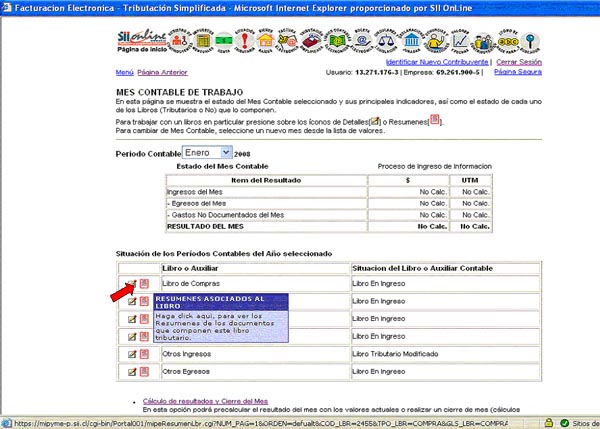
Task: Open the Registro de Contribuyentes icon
Action: pos(180,40)
